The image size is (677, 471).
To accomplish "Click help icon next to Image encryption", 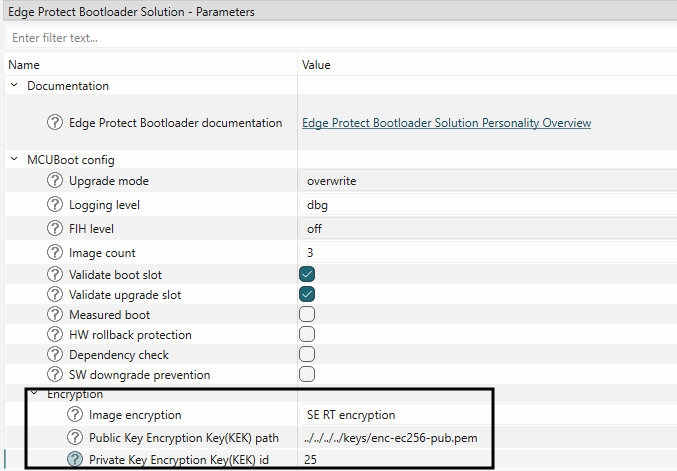I will pos(75,414).
